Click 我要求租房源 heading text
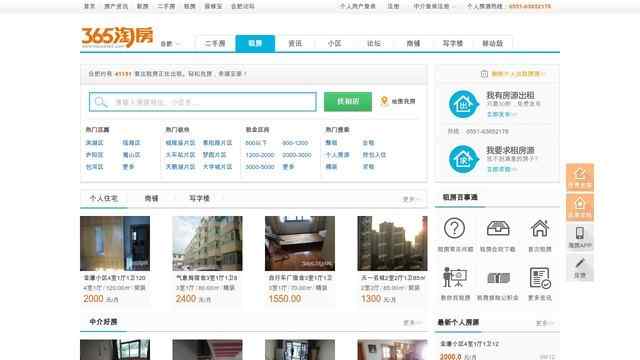This screenshot has height=360, width=640. (510, 150)
